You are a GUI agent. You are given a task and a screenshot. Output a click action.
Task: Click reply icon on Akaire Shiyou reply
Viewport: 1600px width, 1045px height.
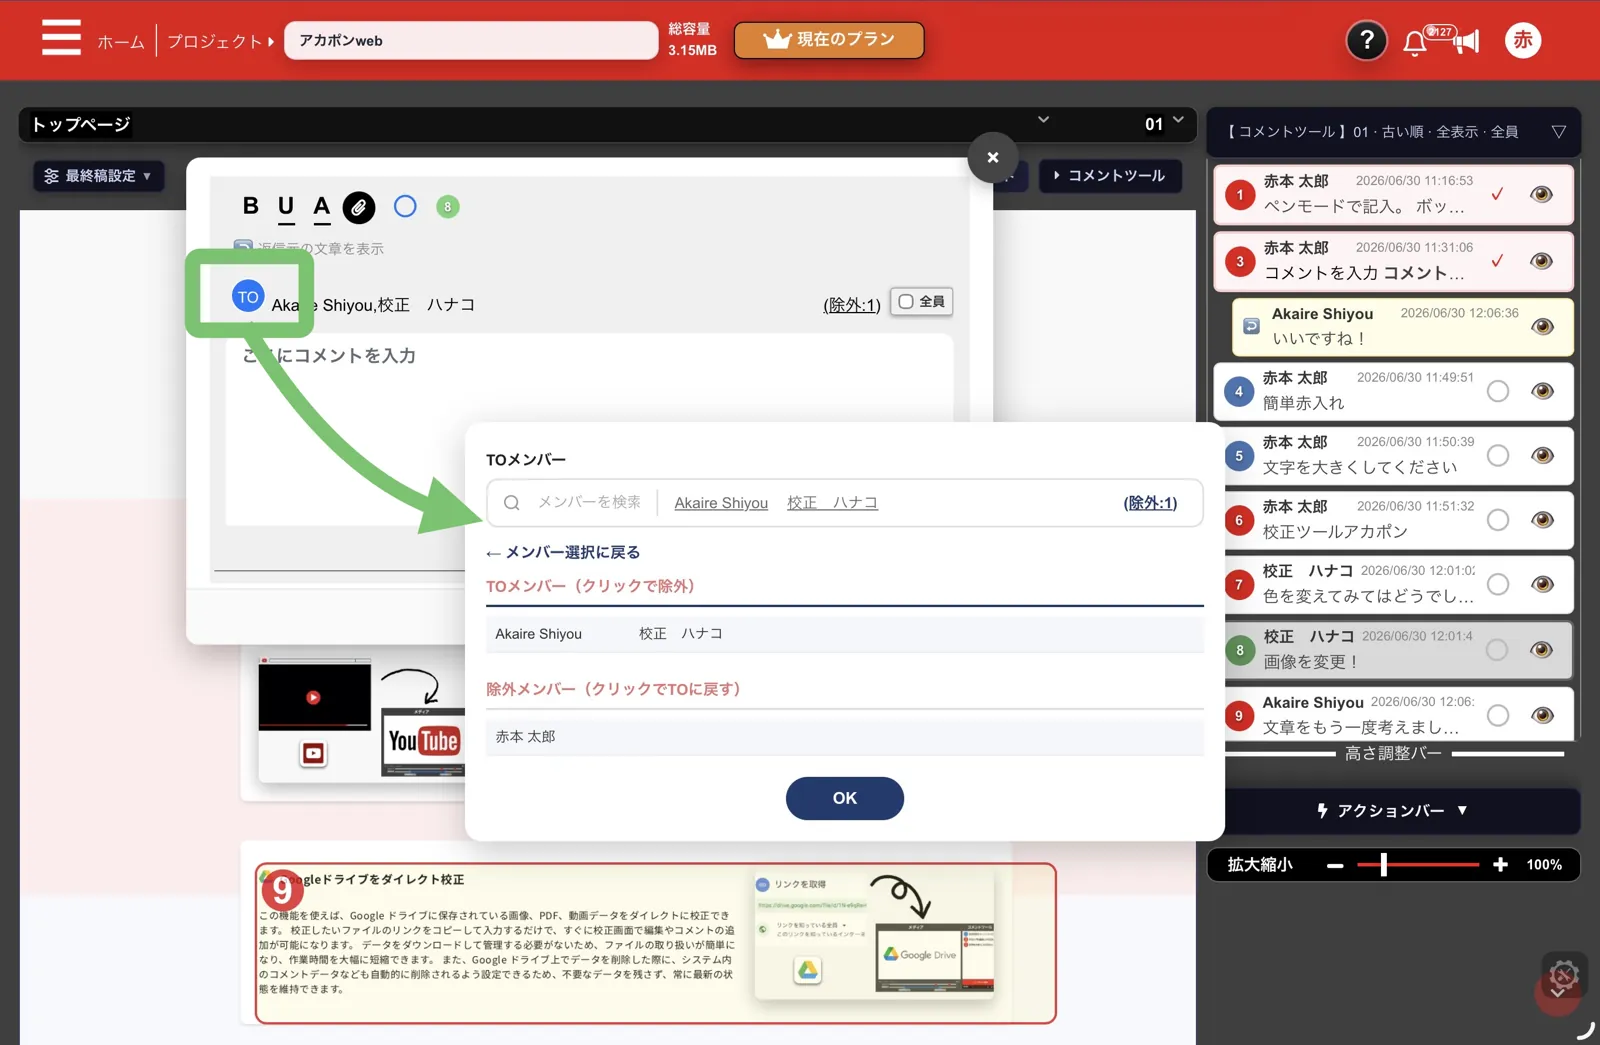pos(1251,326)
